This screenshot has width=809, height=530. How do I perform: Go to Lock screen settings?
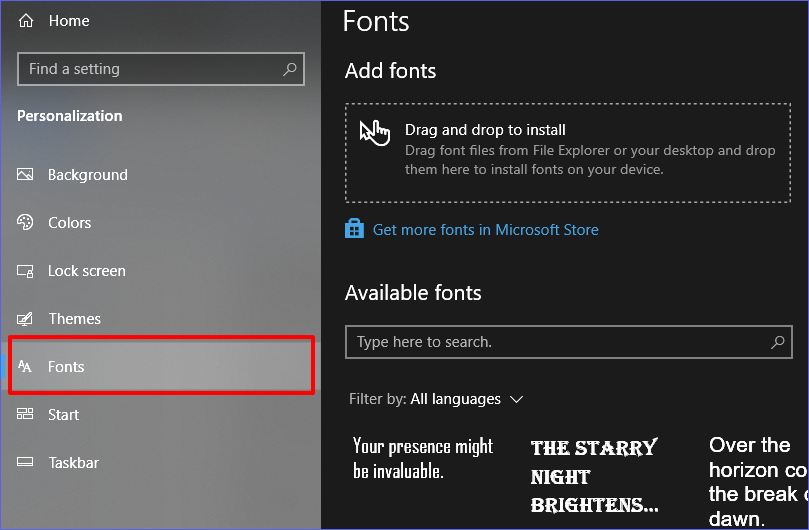(87, 270)
